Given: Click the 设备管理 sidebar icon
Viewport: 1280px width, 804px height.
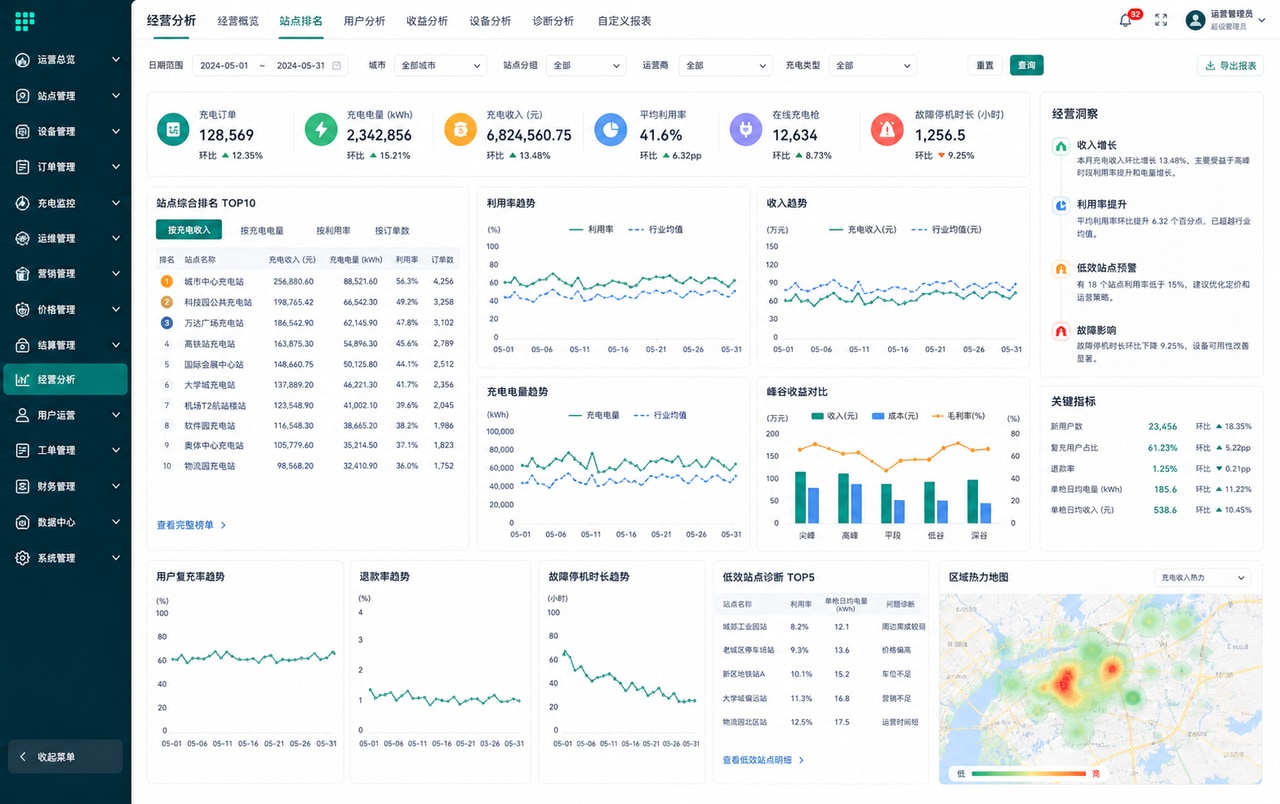Looking at the screenshot, I should [23, 131].
